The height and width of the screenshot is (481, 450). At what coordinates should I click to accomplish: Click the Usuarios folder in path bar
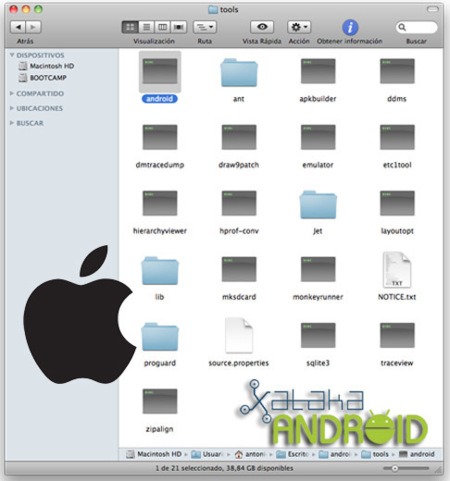(x=206, y=454)
